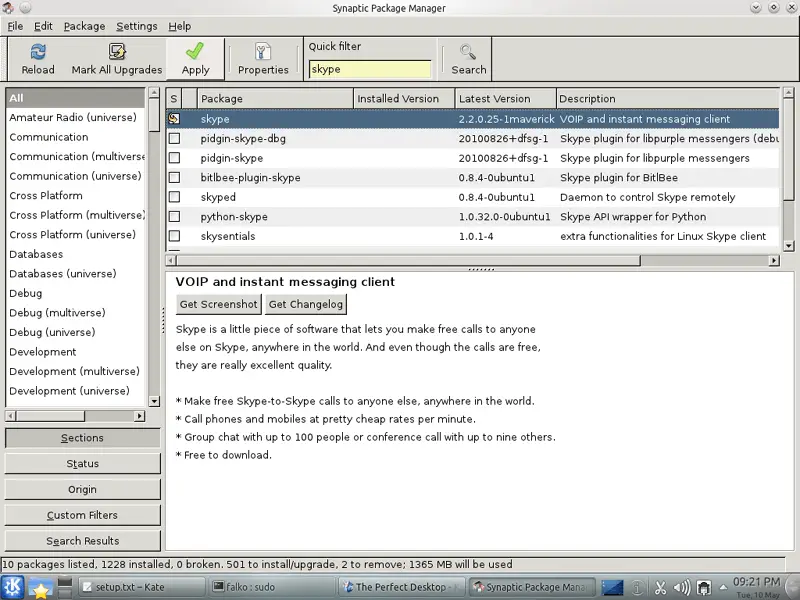Open the package Properties toolbar icon
The image size is (800, 600).
click(x=263, y=52)
